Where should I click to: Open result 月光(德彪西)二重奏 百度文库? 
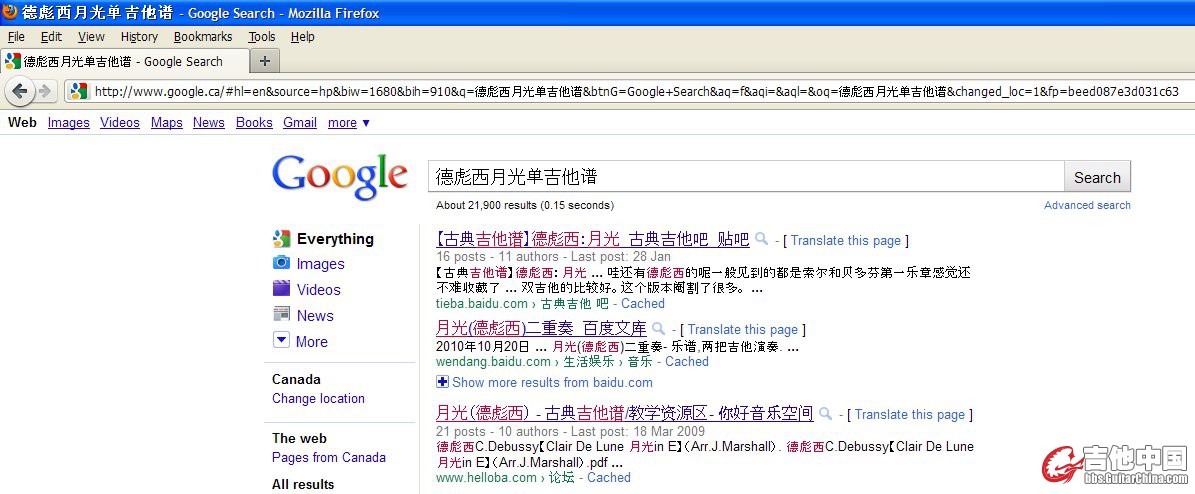tap(540, 328)
